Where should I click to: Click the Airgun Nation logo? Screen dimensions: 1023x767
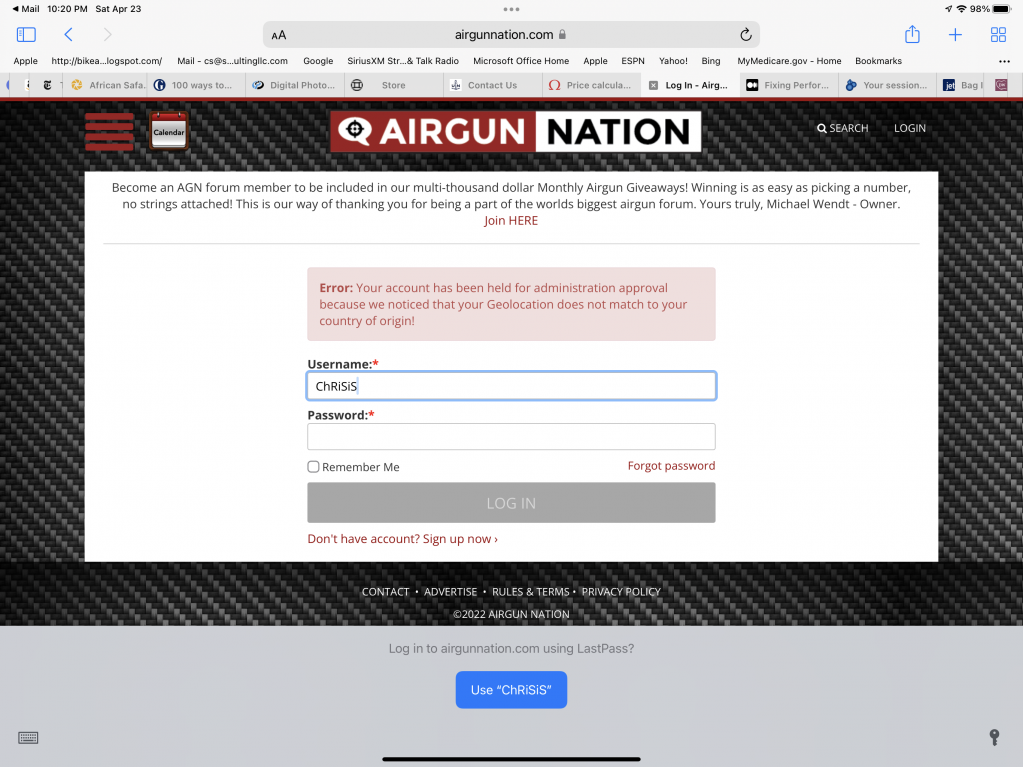coord(515,131)
